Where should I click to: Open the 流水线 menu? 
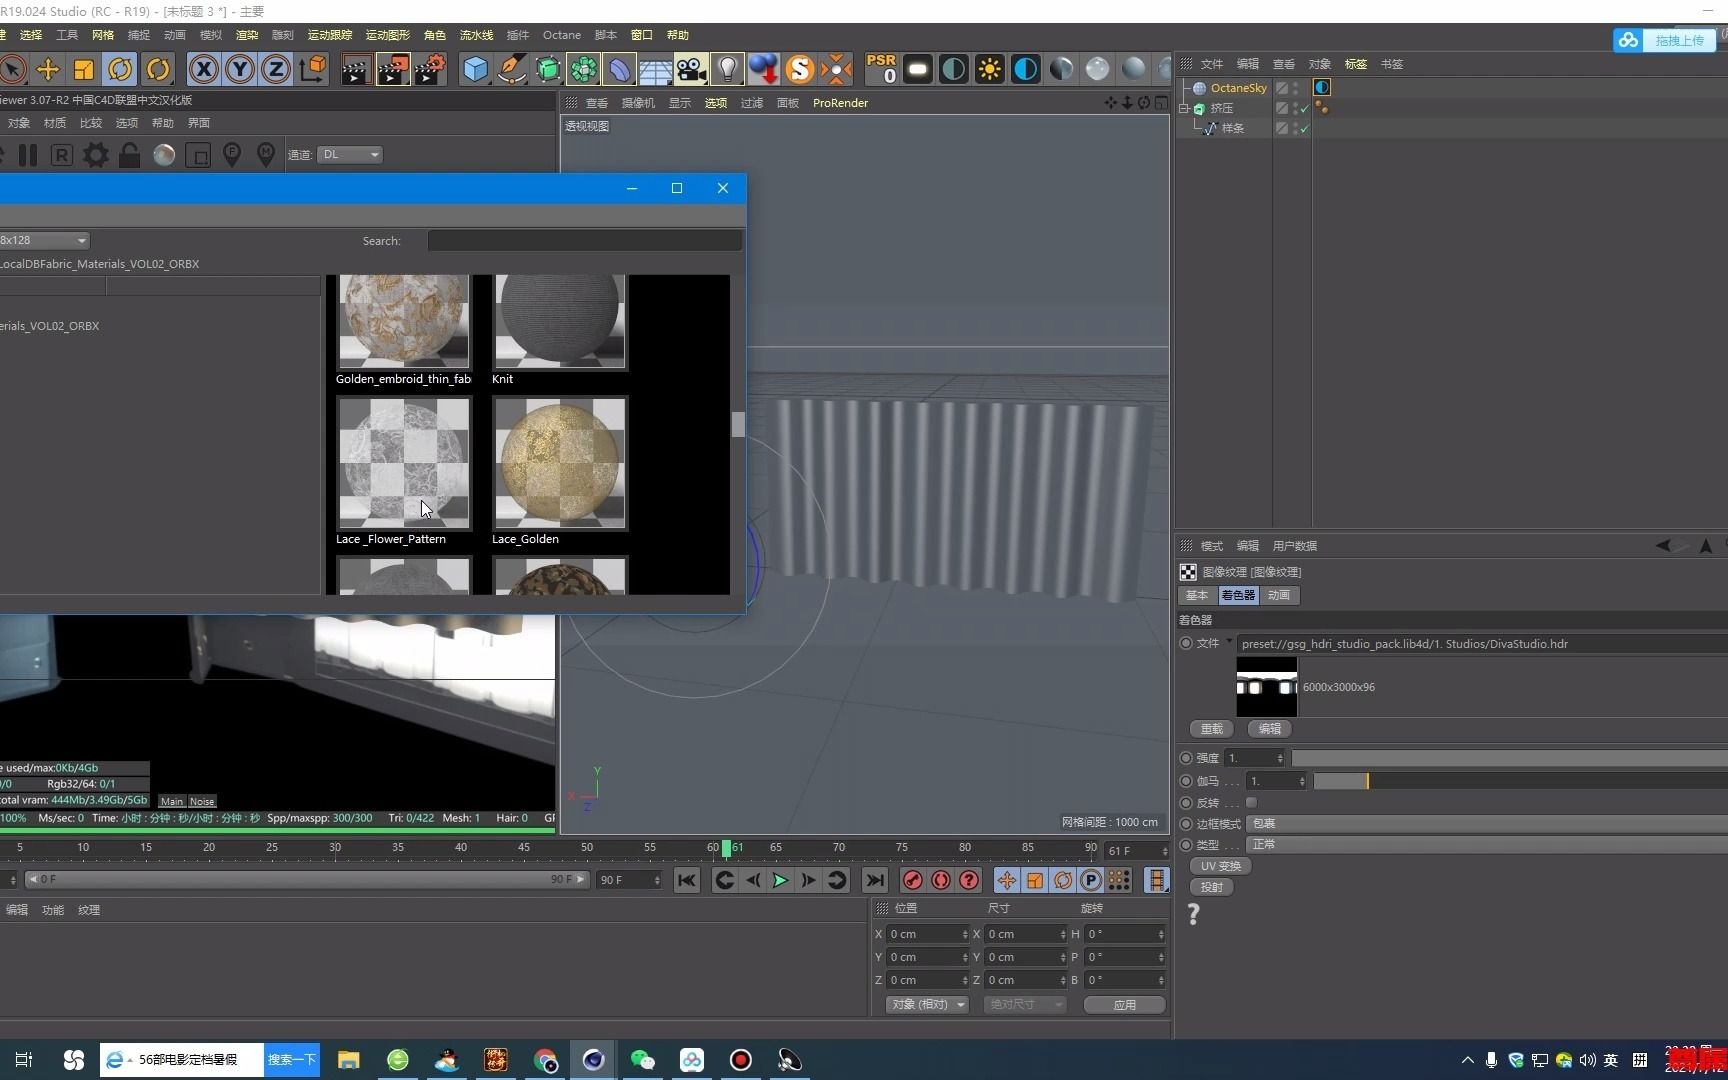tap(476, 35)
